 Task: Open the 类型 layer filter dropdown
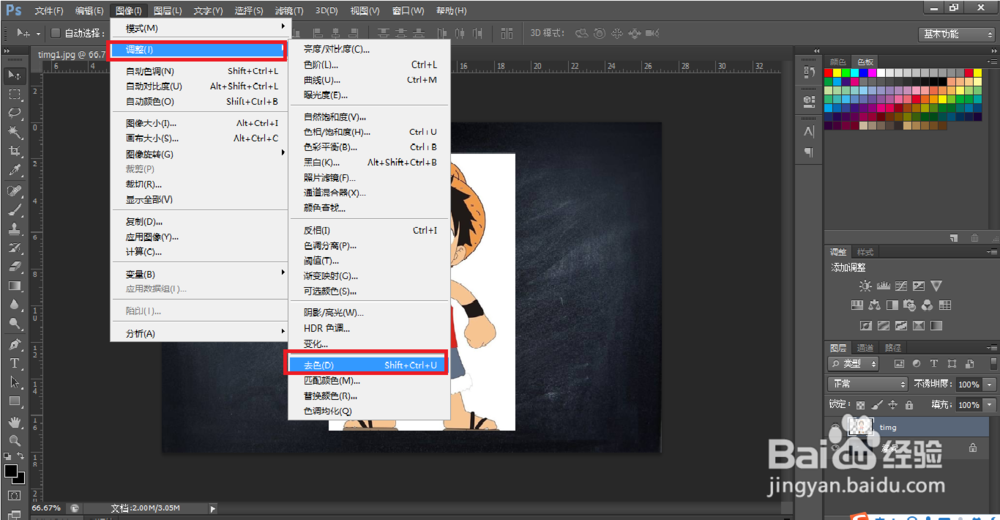click(853, 364)
